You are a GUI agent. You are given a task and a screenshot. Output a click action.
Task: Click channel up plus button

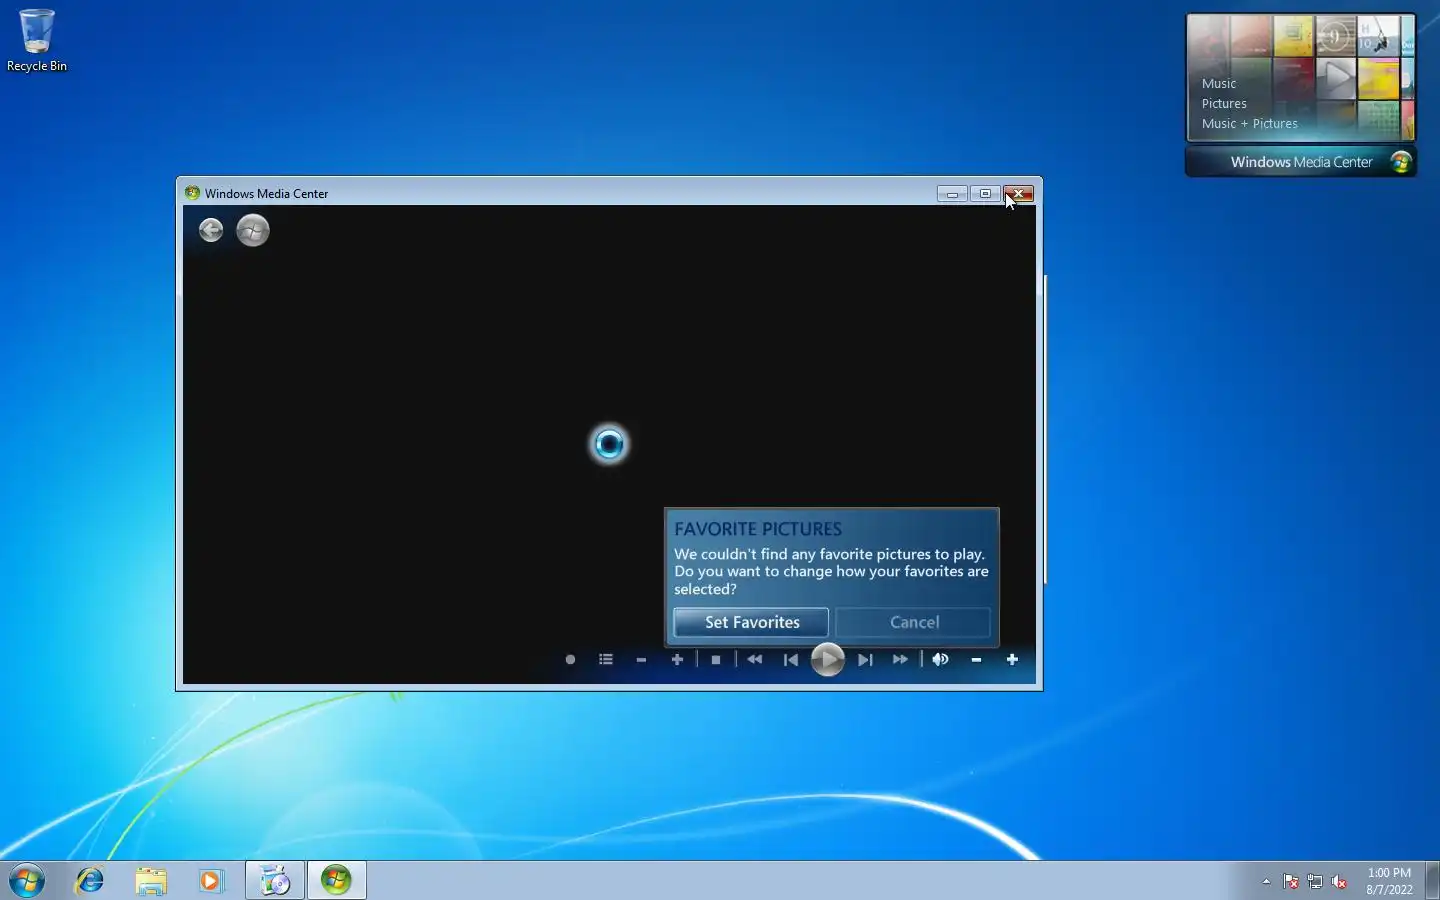coord(677,660)
